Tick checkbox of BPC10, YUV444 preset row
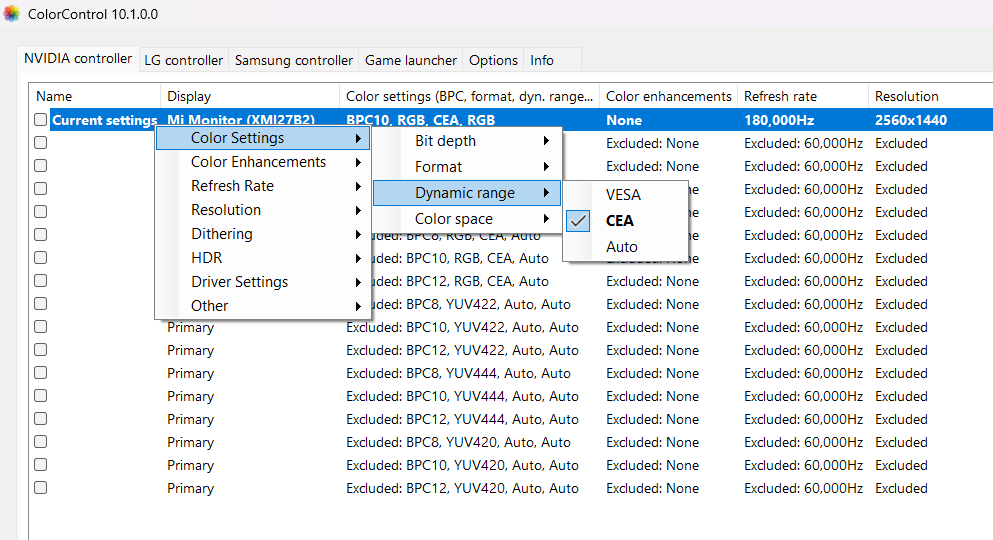The width and height of the screenshot is (993, 540). pos(41,396)
